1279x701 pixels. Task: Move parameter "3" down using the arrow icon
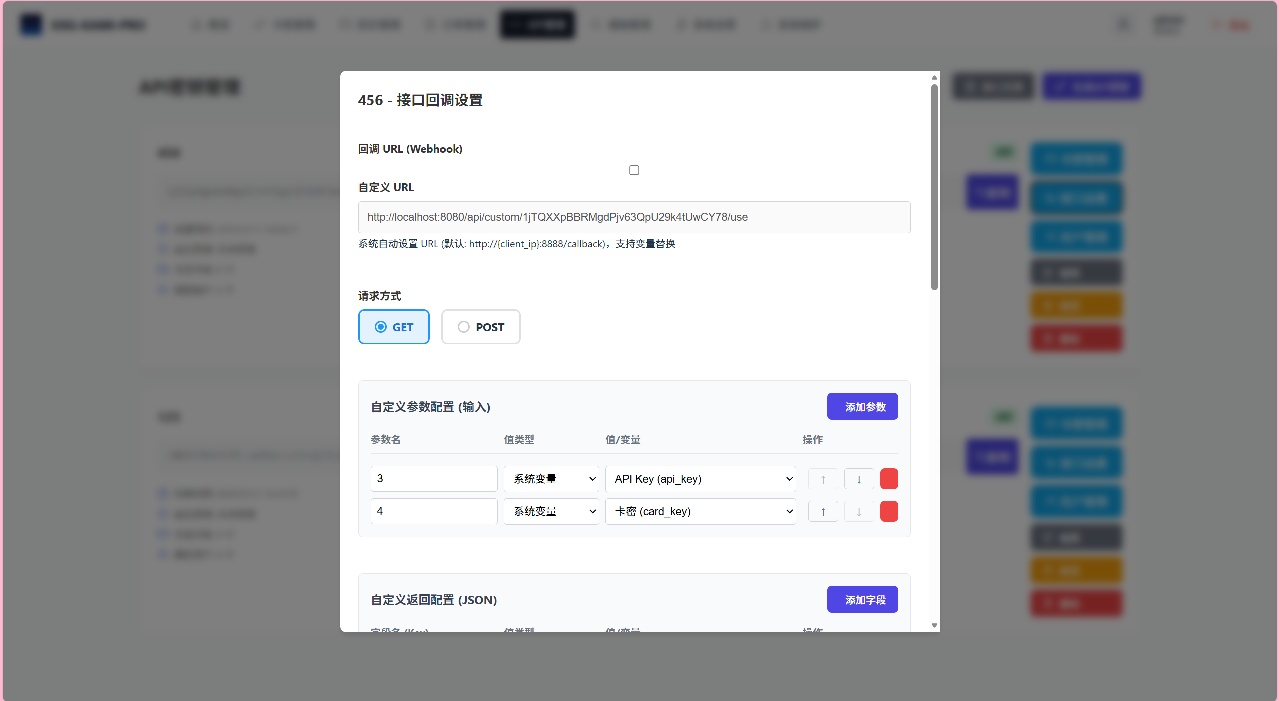[859, 479]
